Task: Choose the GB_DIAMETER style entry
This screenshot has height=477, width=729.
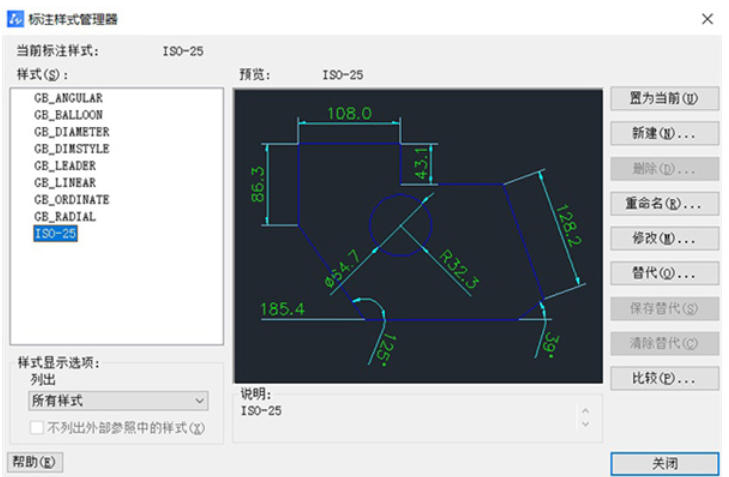Action: [71, 132]
